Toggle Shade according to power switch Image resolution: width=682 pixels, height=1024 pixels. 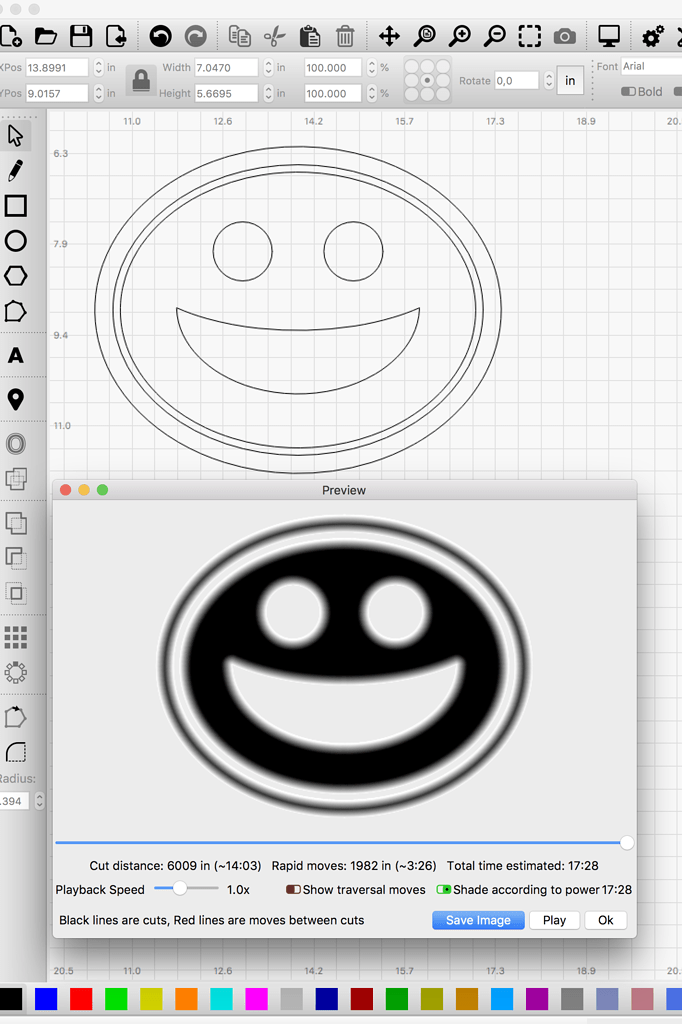tap(444, 889)
